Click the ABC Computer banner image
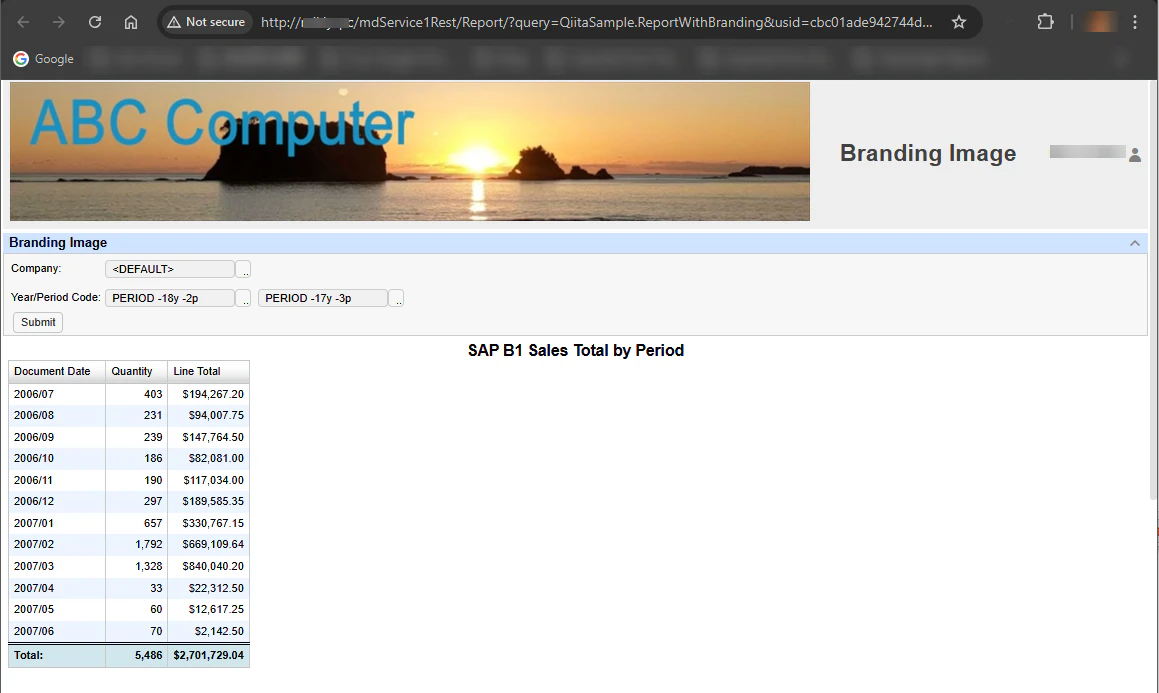 pos(409,151)
